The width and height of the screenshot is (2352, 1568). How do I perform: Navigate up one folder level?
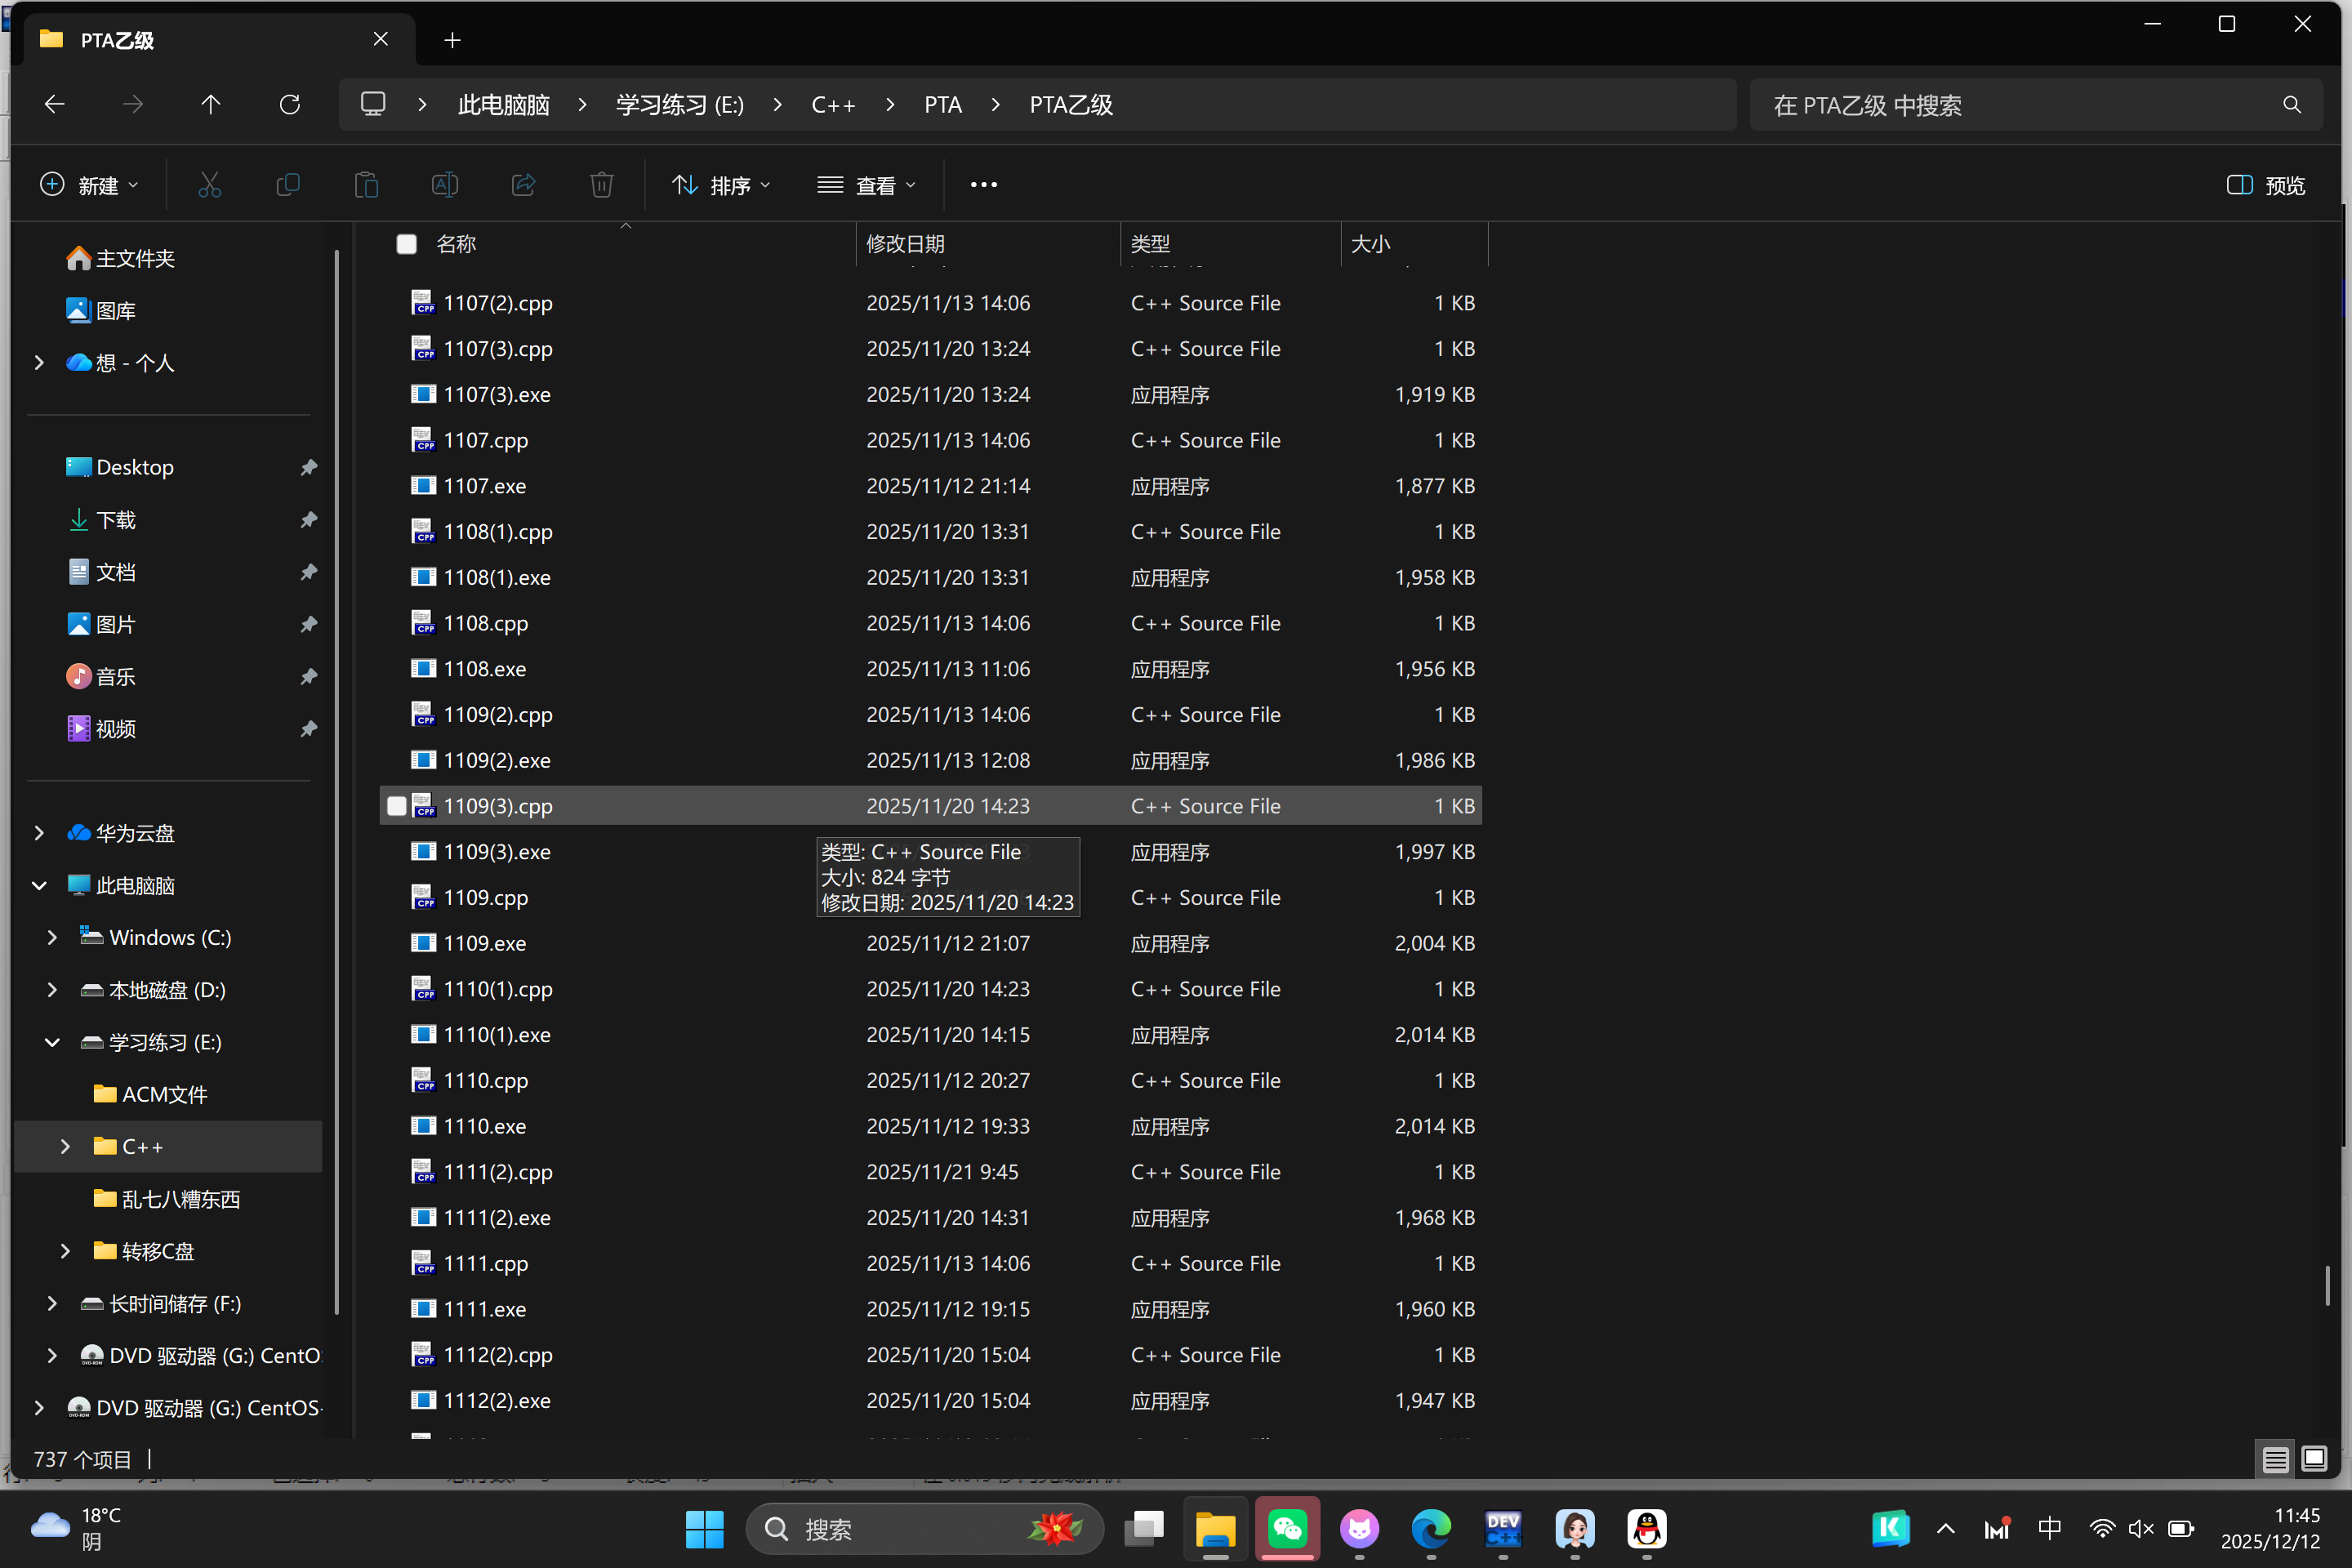(210, 105)
